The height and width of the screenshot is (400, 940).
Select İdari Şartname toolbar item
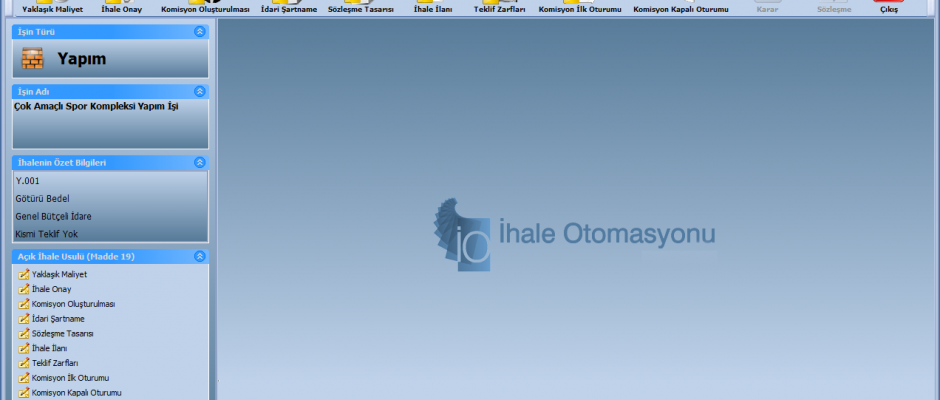[x=289, y=8]
